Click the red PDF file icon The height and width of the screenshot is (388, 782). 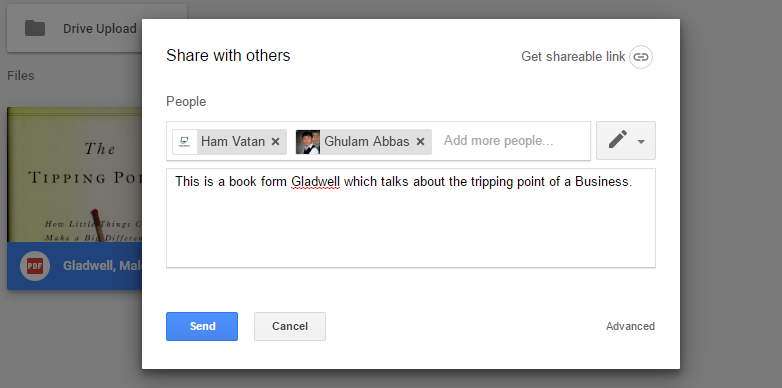[35, 266]
